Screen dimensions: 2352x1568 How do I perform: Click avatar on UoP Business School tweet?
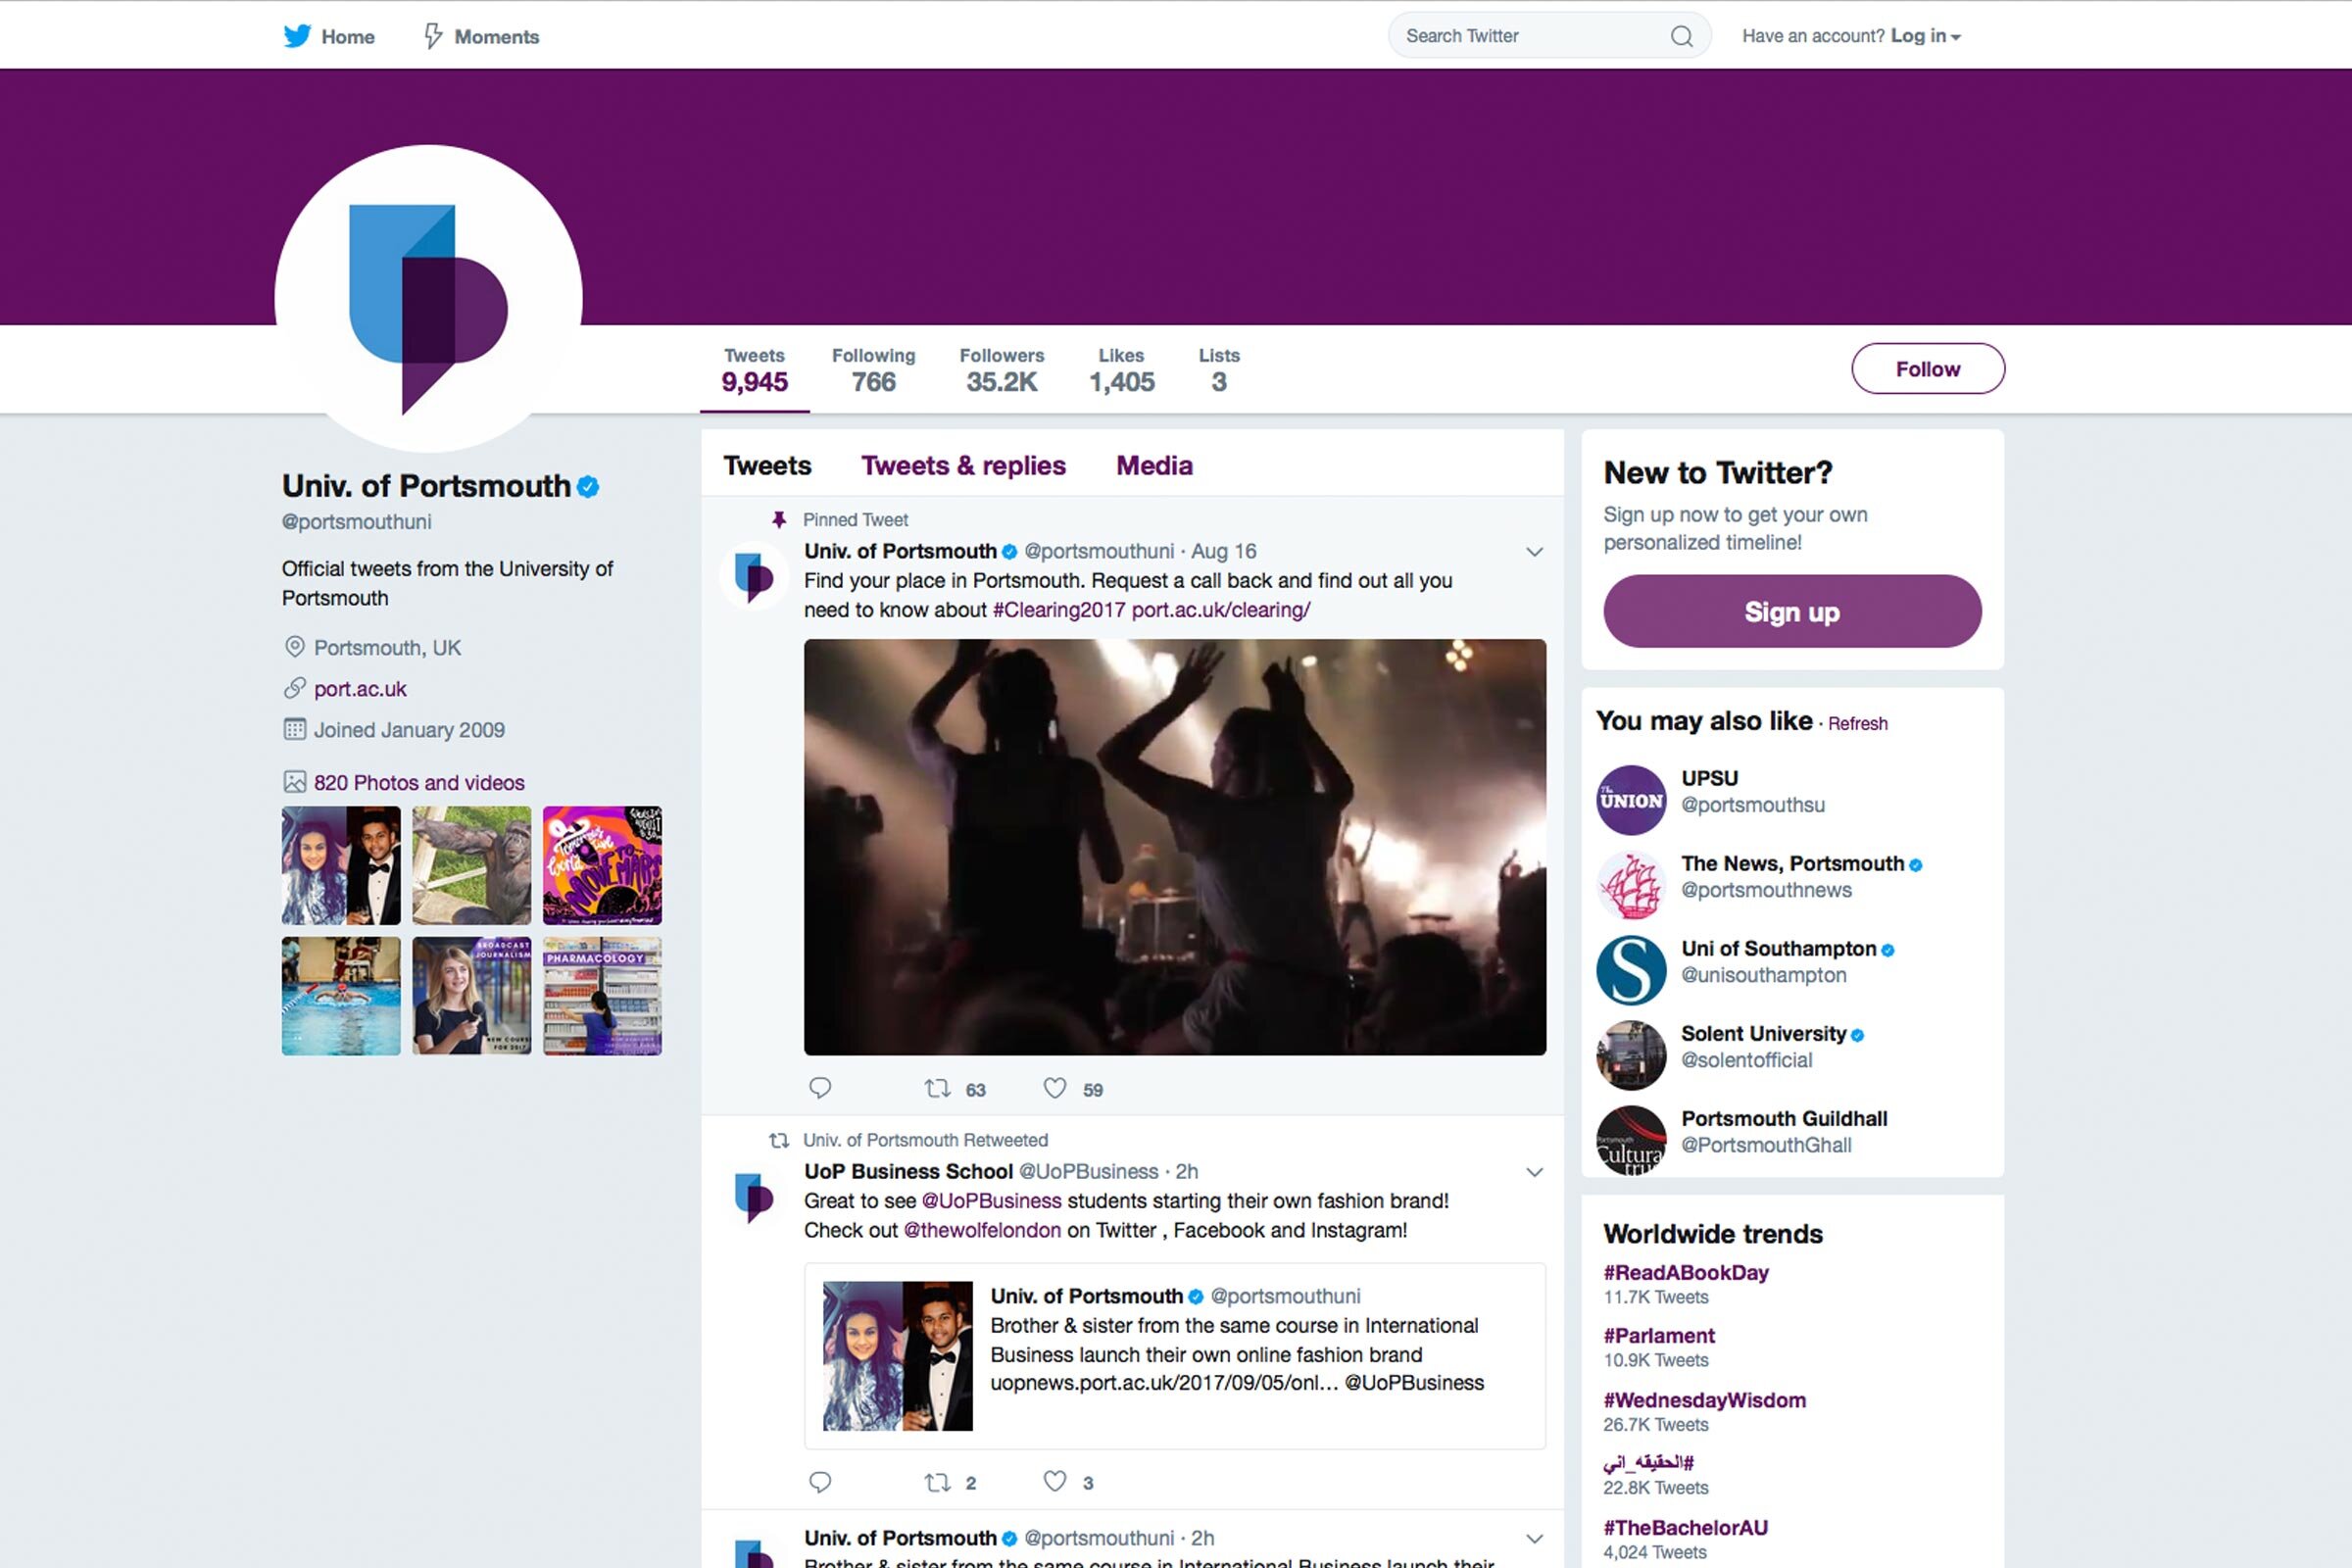click(x=754, y=1196)
